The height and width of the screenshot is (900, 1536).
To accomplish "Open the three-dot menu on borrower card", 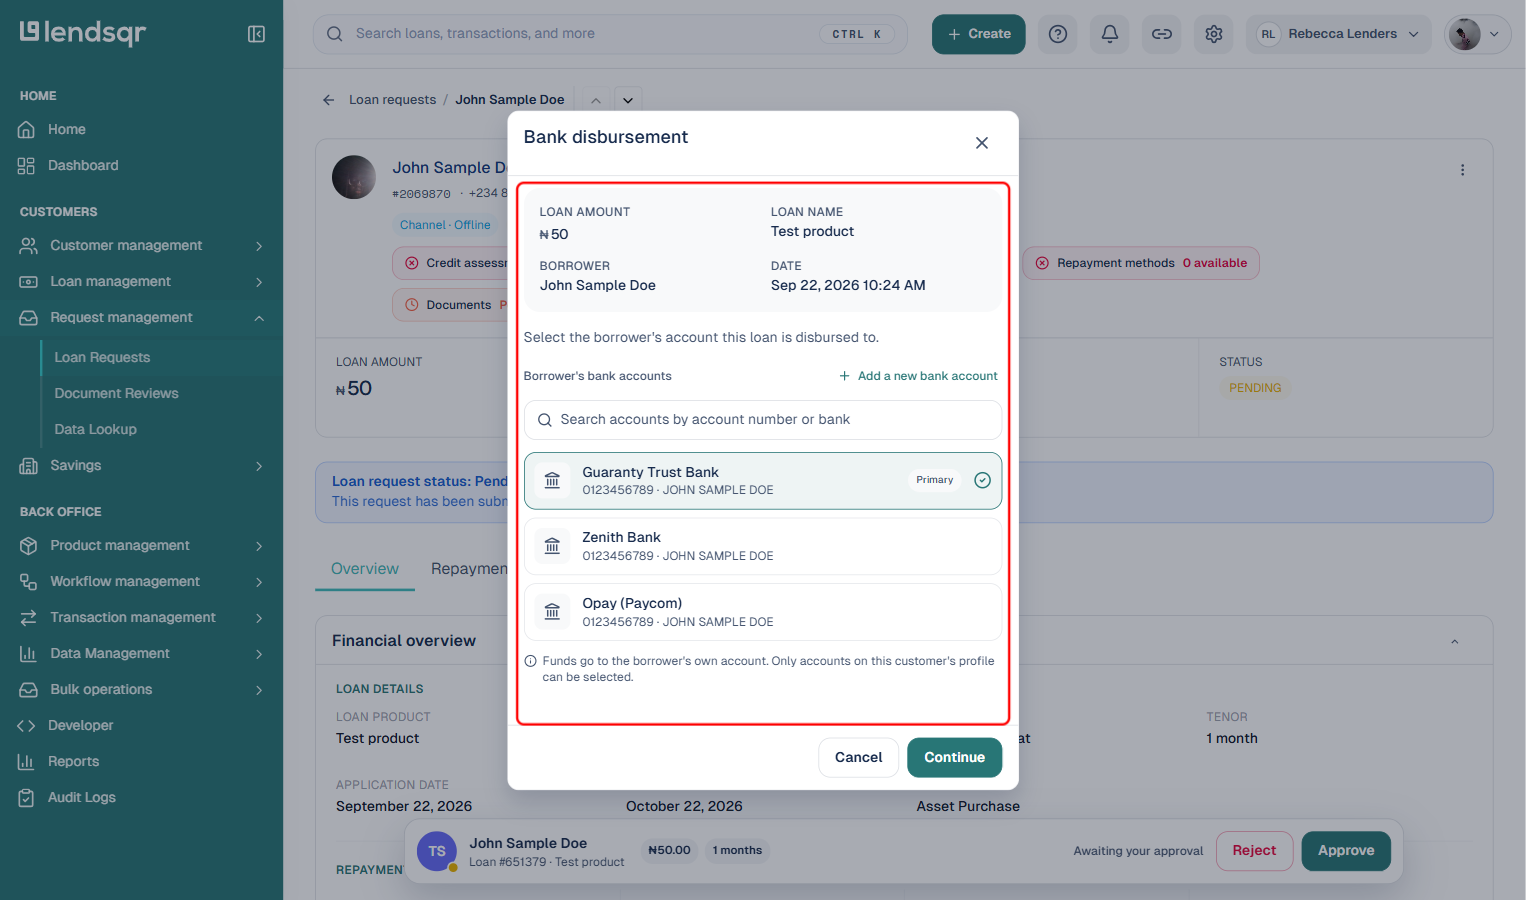I will click(x=1462, y=170).
